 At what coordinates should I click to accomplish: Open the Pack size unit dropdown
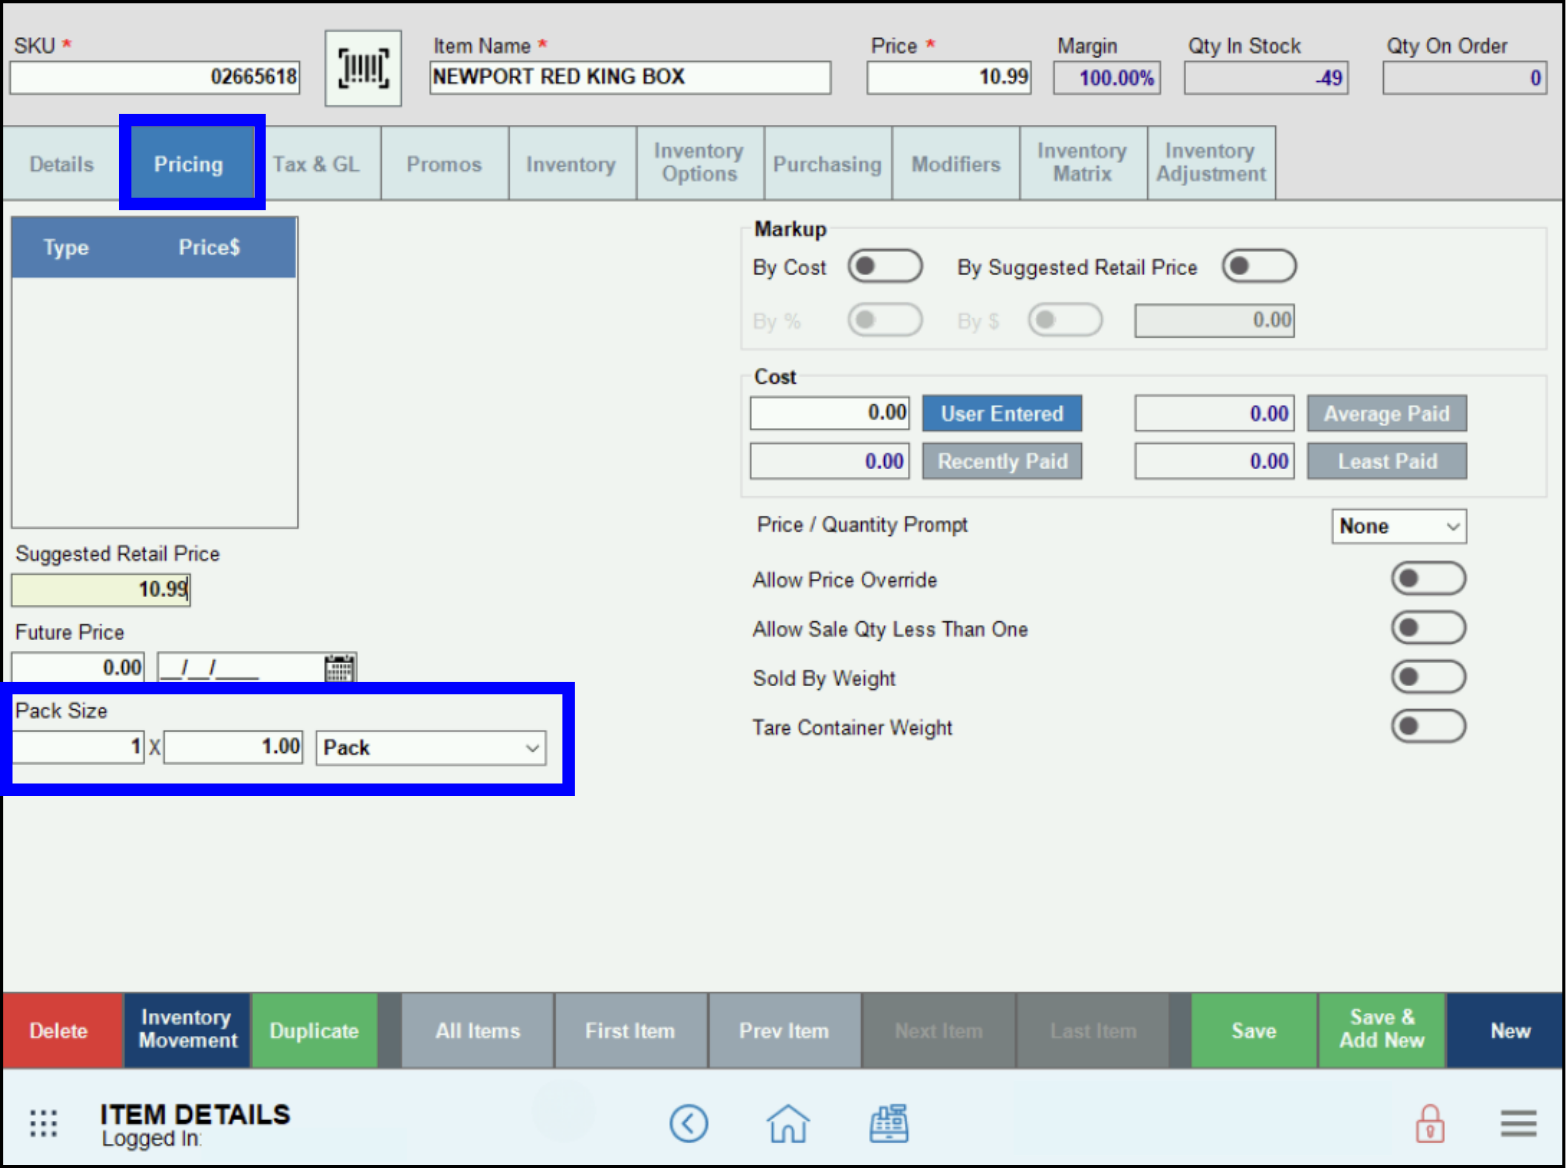click(x=431, y=748)
